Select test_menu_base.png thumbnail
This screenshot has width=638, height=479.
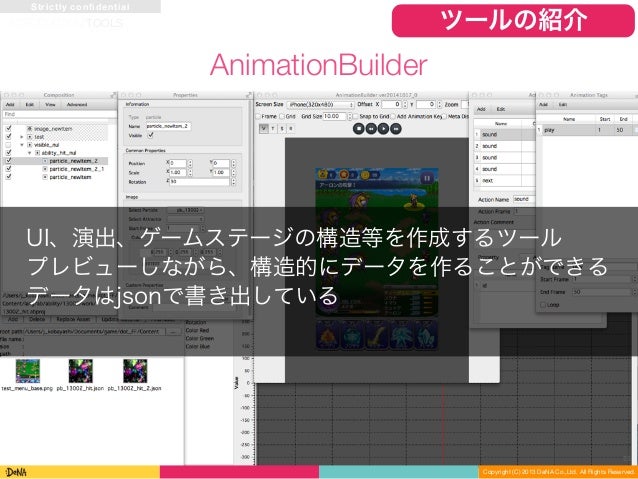28,371
